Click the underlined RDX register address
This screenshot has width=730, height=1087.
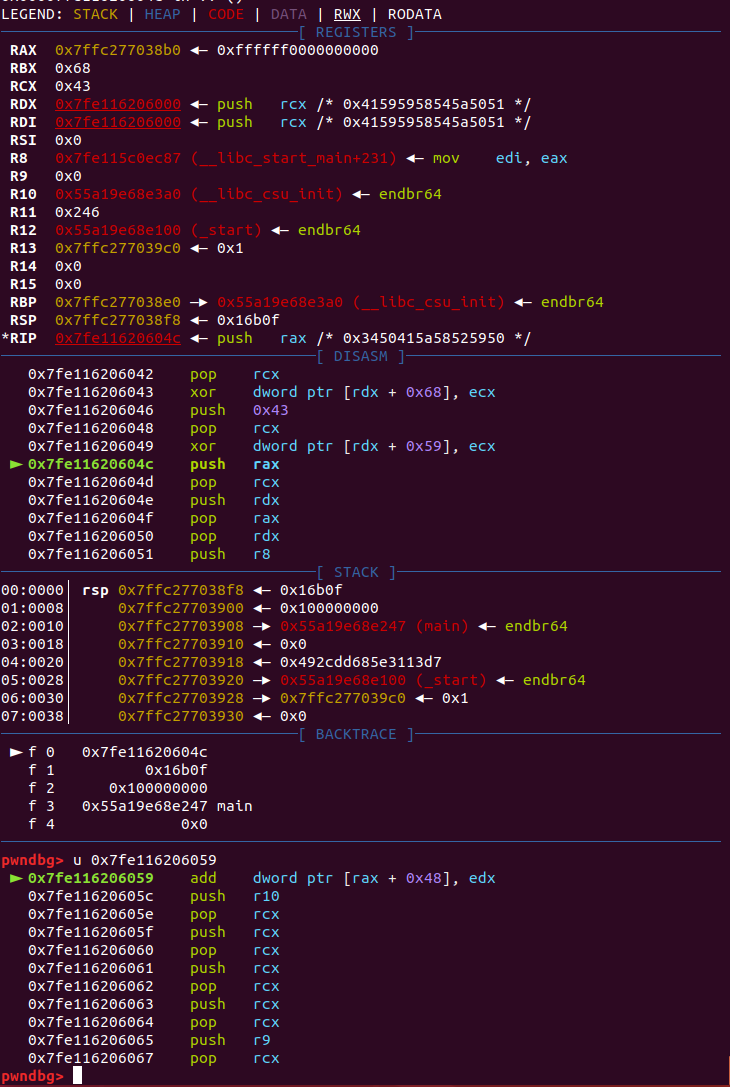118,105
